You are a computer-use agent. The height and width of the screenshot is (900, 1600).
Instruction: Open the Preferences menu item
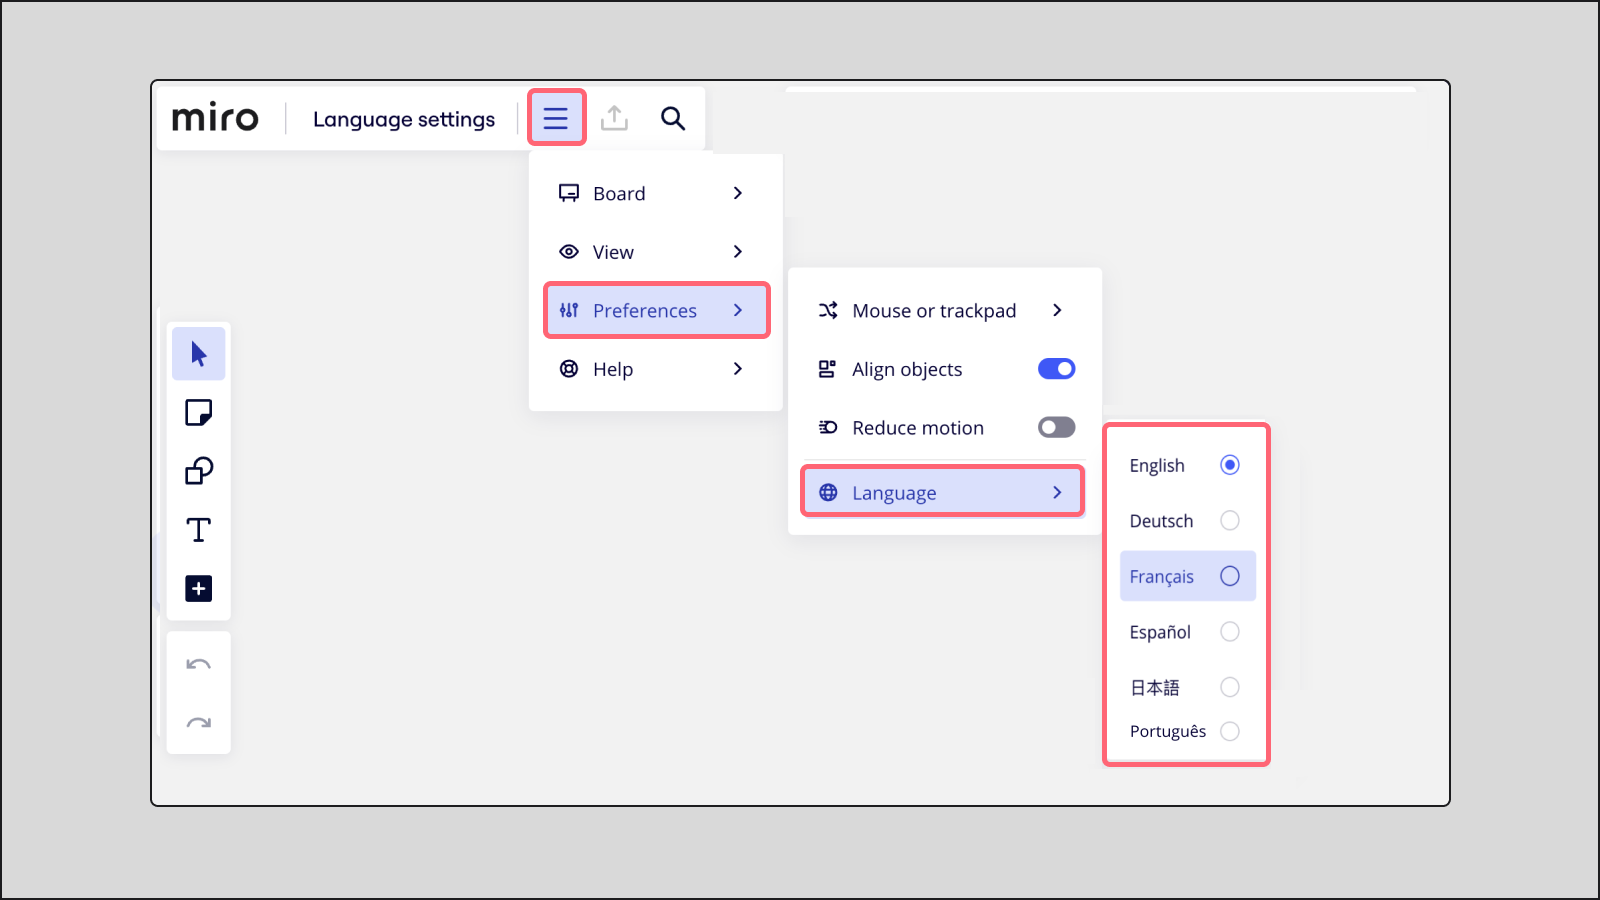click(656, 310)
